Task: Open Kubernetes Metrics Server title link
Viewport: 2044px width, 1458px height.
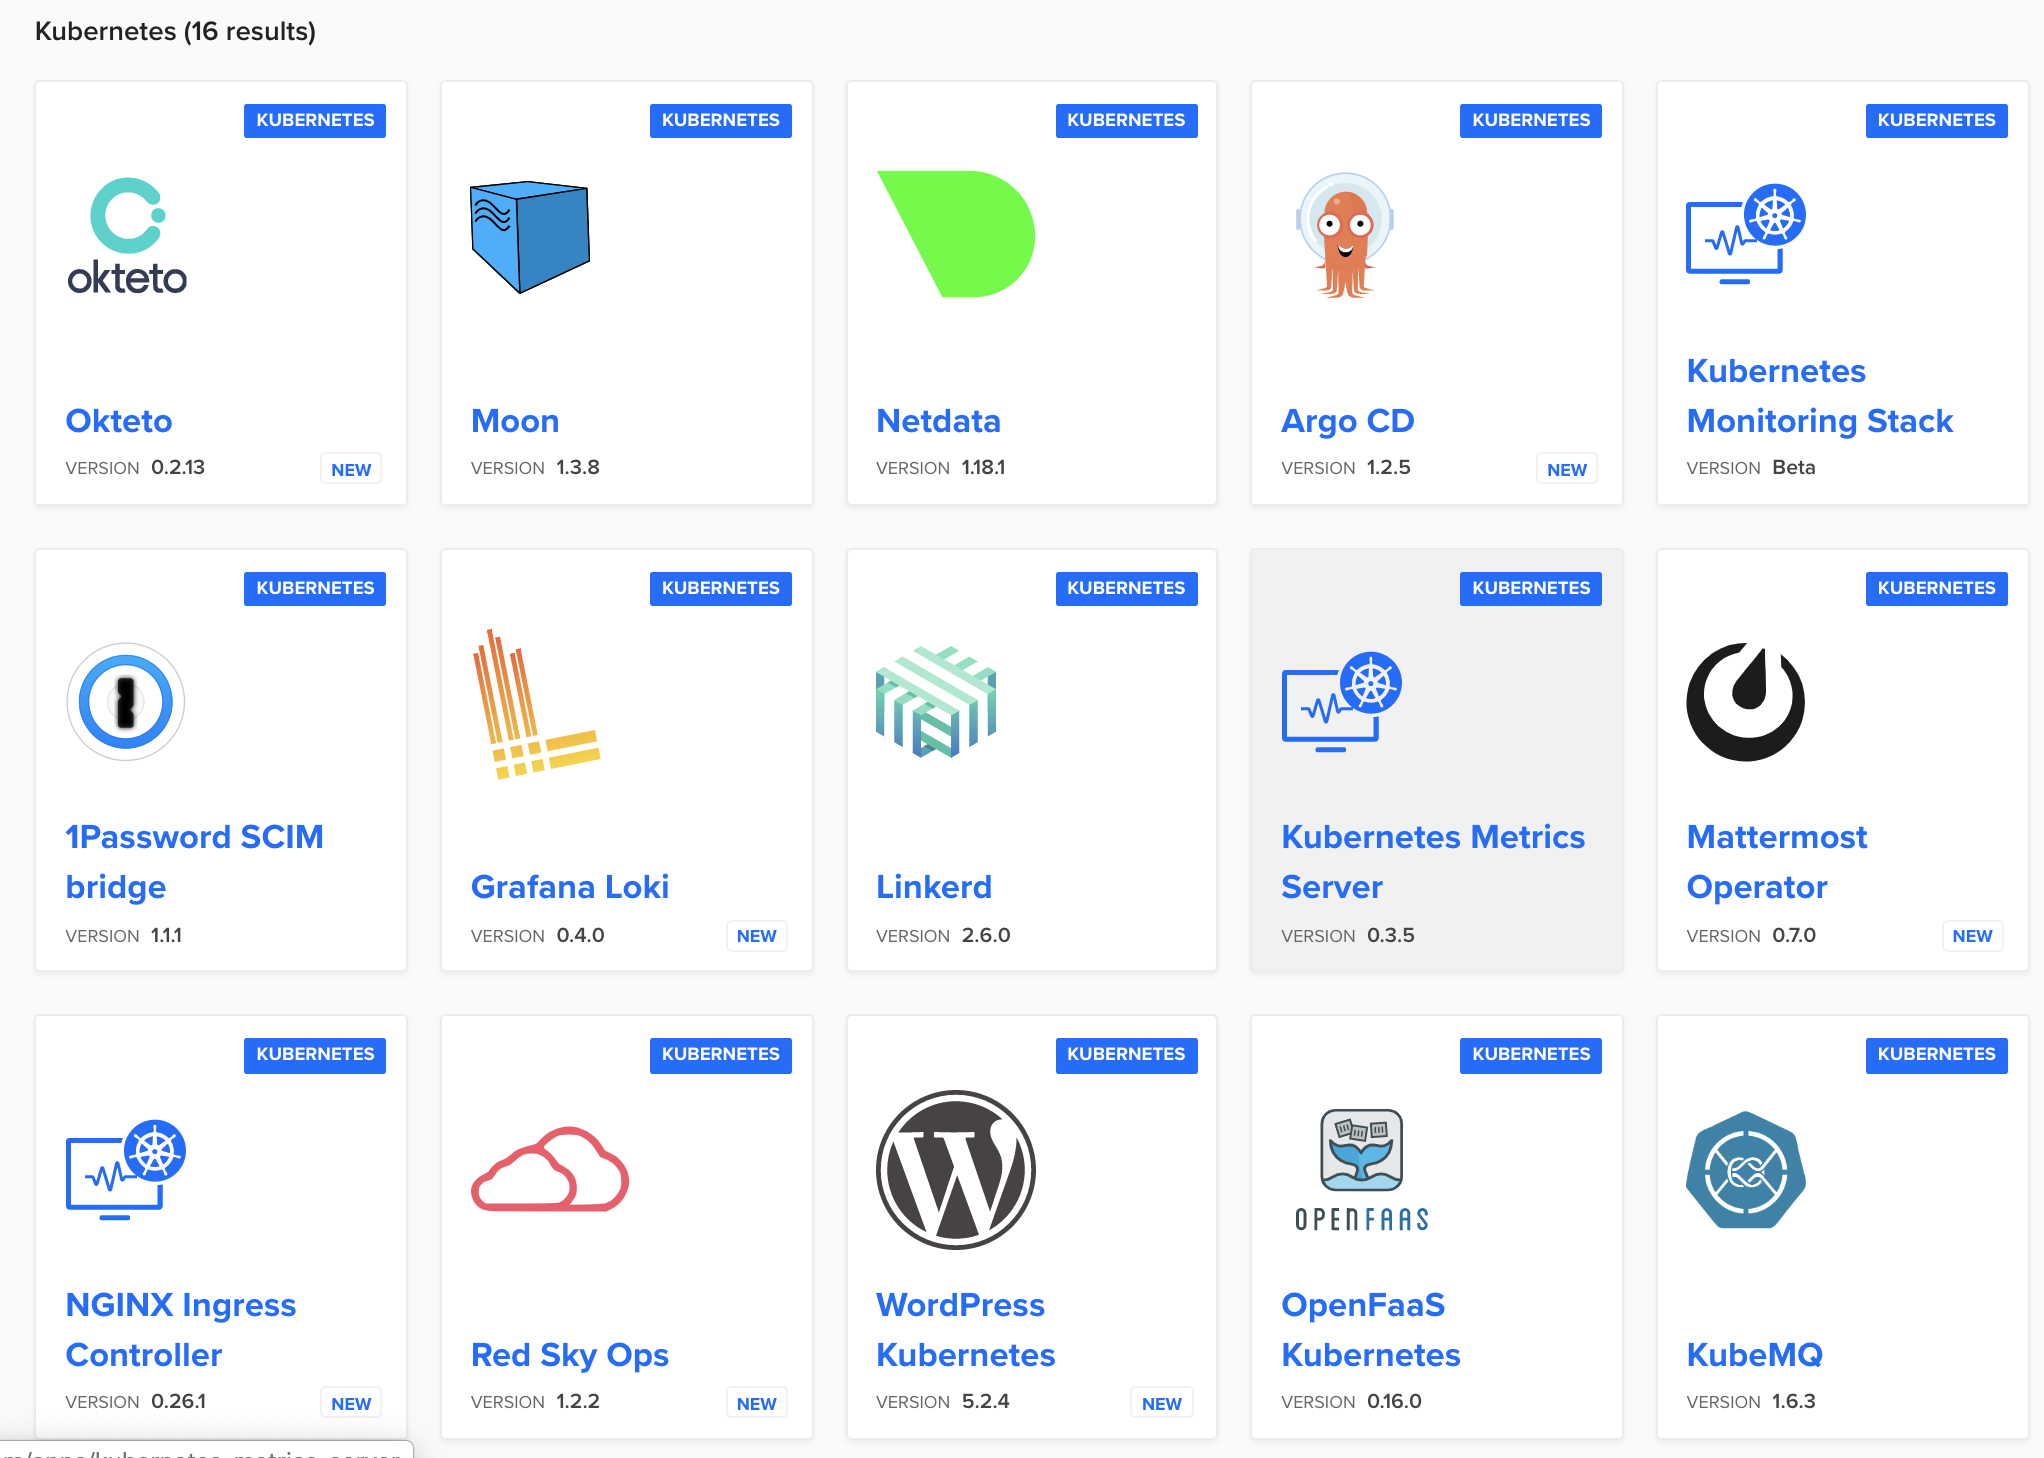Action: pyautogui.click(x=1433, y=862)
